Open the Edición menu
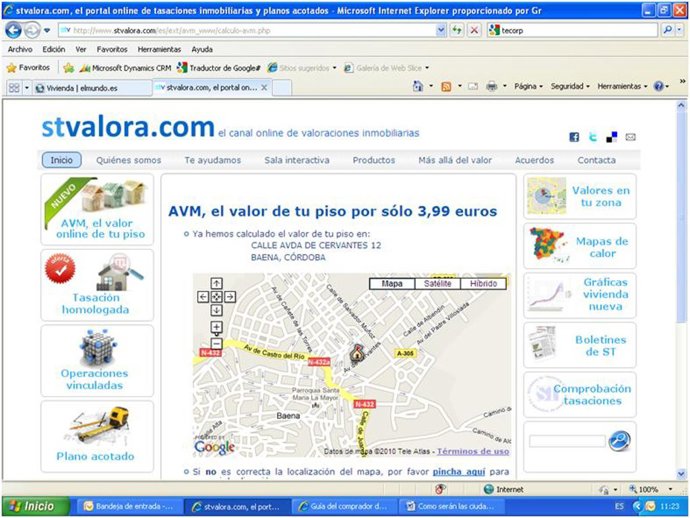Screen dimensions: 690x518 click(x=54, y=49)
